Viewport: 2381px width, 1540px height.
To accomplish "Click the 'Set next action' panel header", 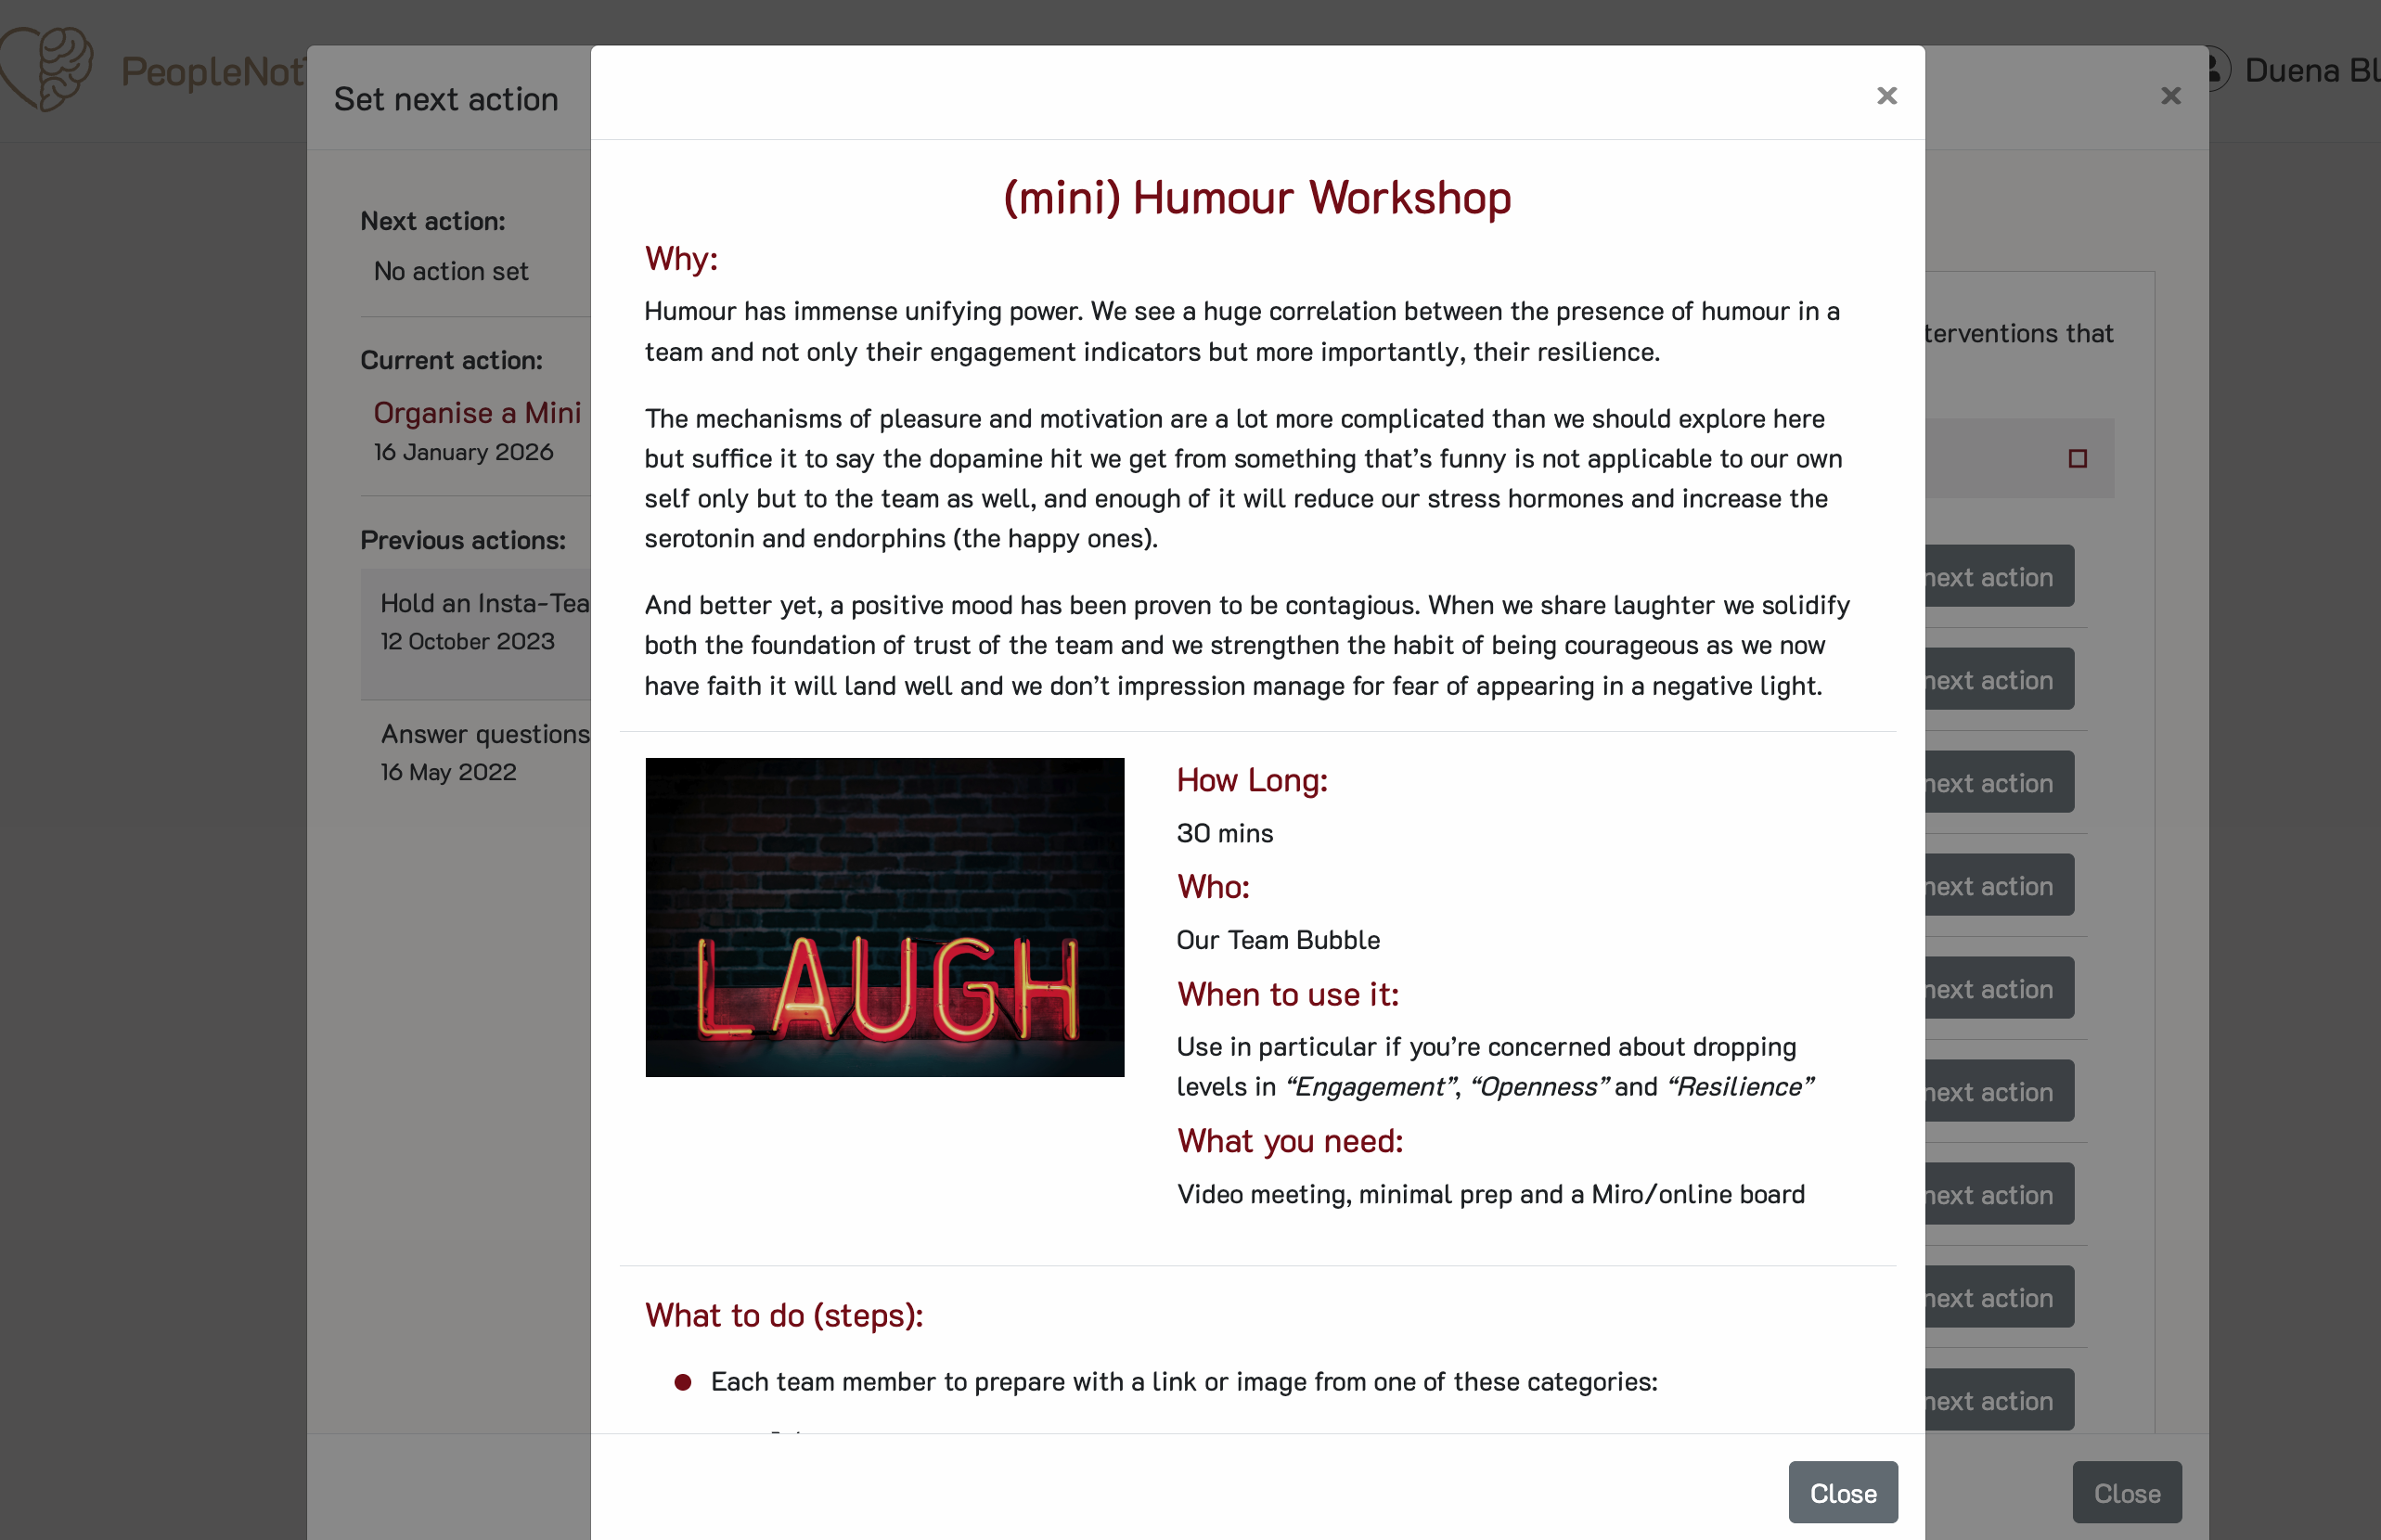I will tap(445, 98).
